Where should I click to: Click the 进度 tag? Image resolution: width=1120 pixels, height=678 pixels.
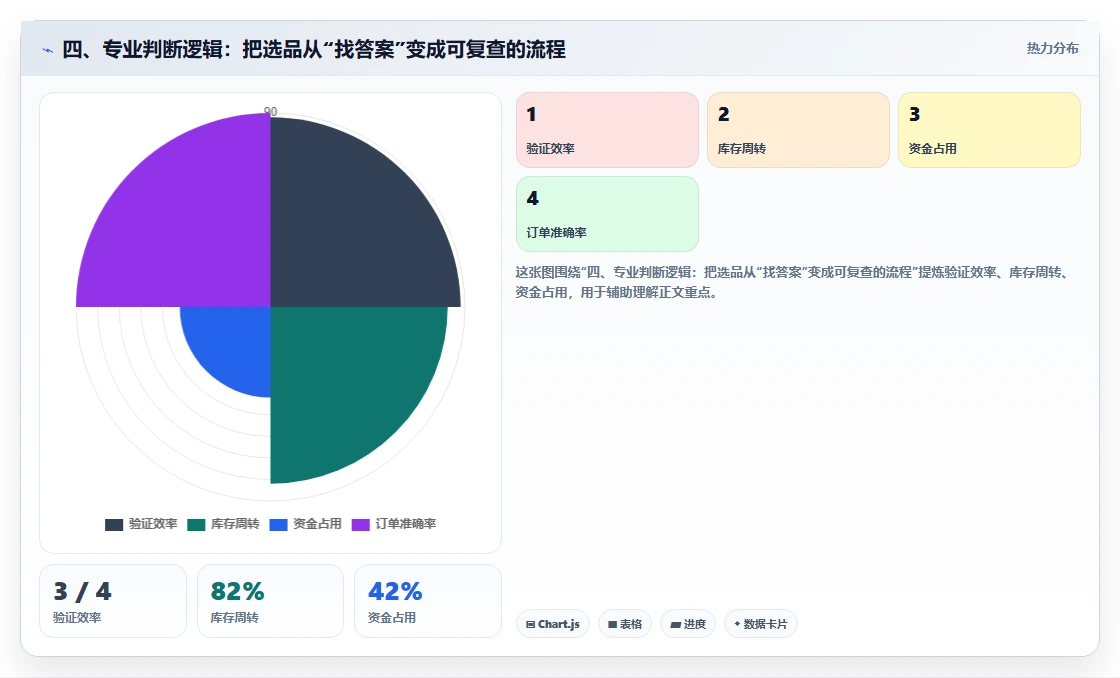coord(688,624)
